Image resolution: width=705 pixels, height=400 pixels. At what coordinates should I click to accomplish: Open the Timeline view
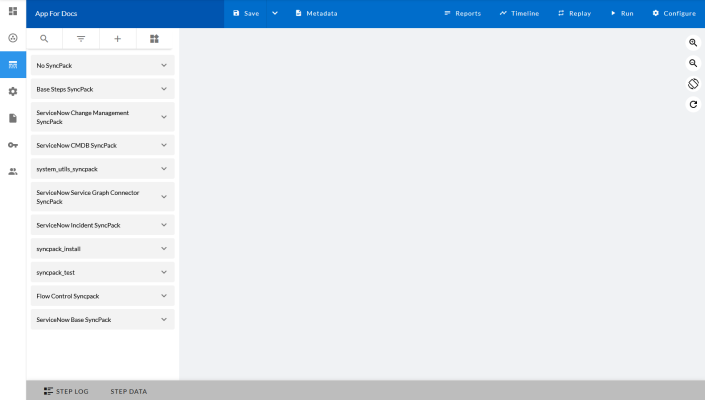click(518, 14)
